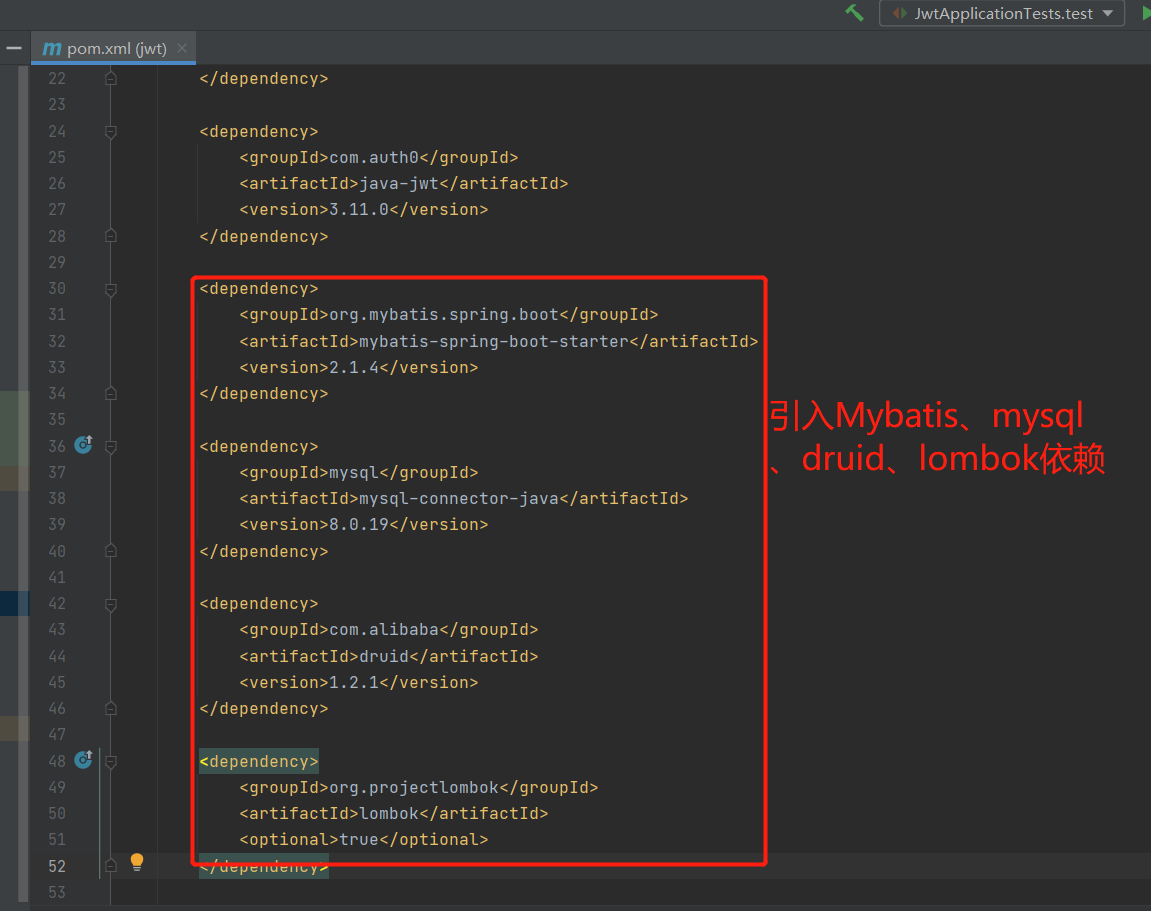Click the mysql-connector-java artifactId text
This screenshot has height=911, width=1151.
(459, 498)
